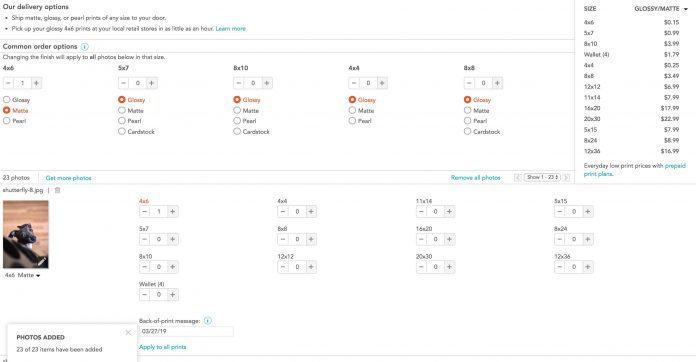Viewport: 696px width, 362px height.
Task: Decrease common 8x8 quantity with minus
Action: 470,83
